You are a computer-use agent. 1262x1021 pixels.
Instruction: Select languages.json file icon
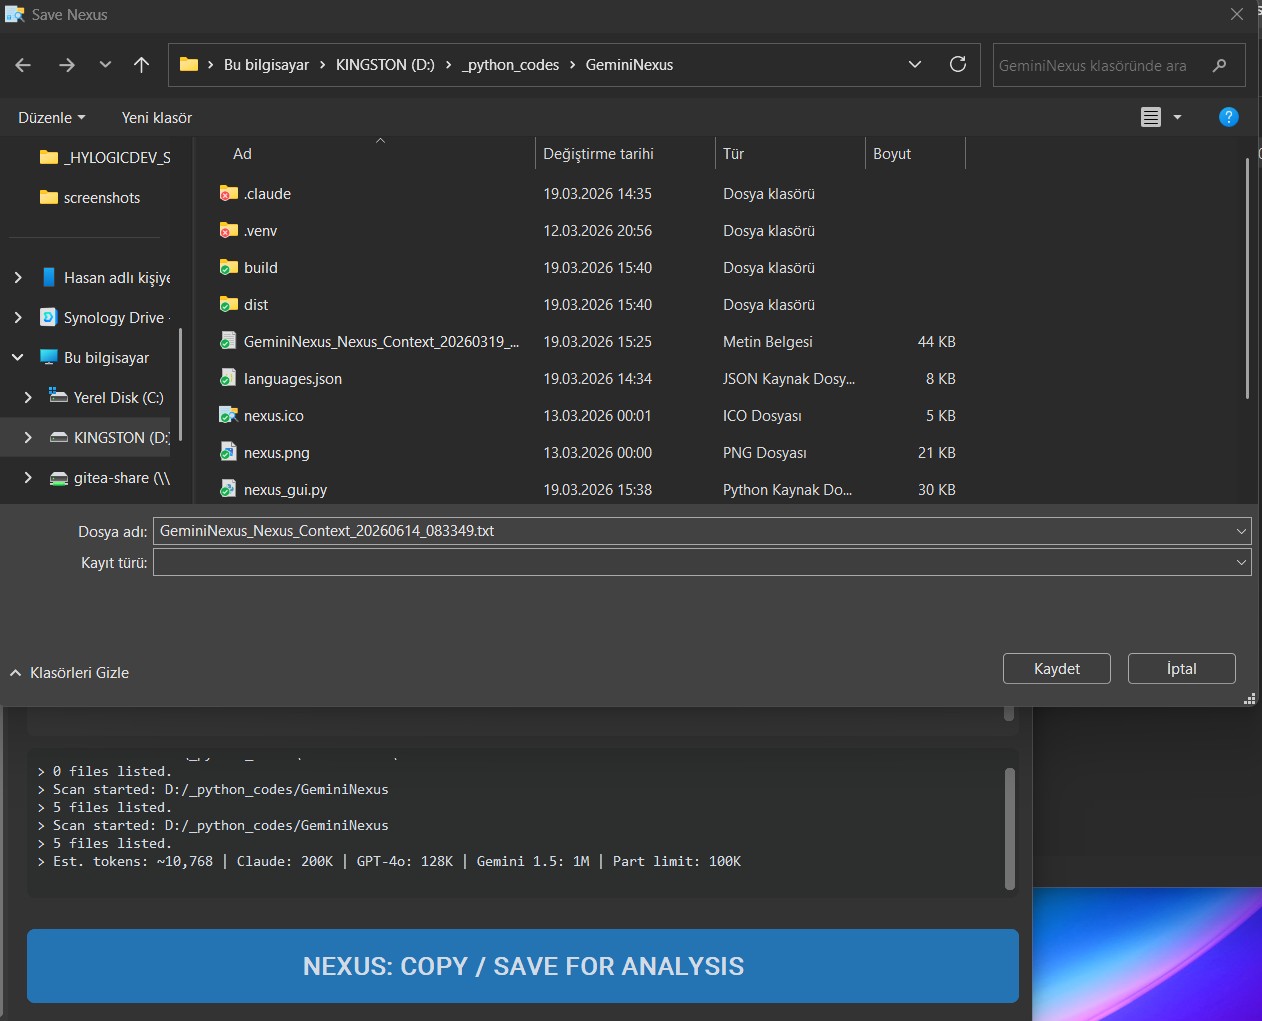tap(228, 379)
